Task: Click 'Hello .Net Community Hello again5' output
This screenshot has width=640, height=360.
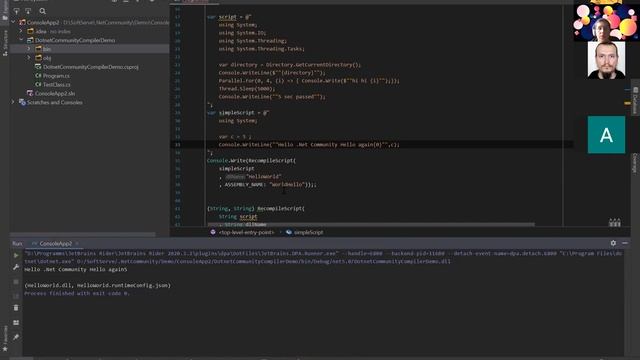Action: (x=76, y=269)
